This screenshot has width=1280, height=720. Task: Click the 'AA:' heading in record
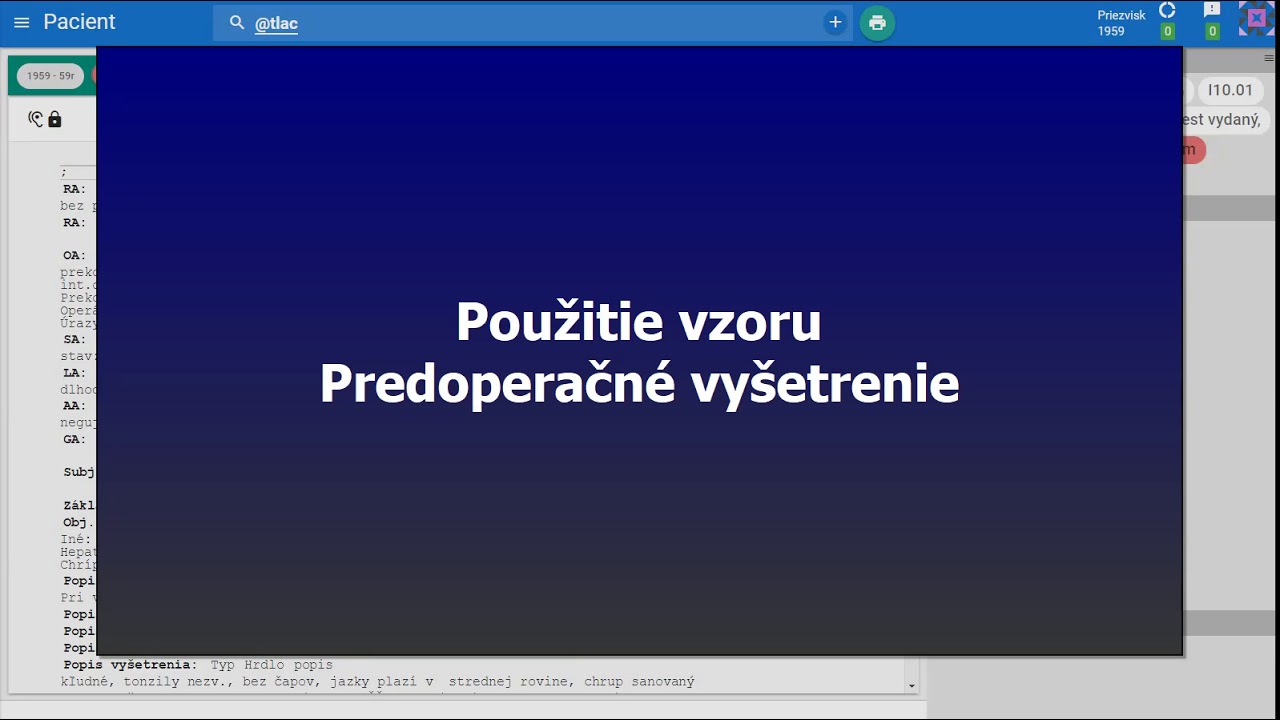point(74,406)
